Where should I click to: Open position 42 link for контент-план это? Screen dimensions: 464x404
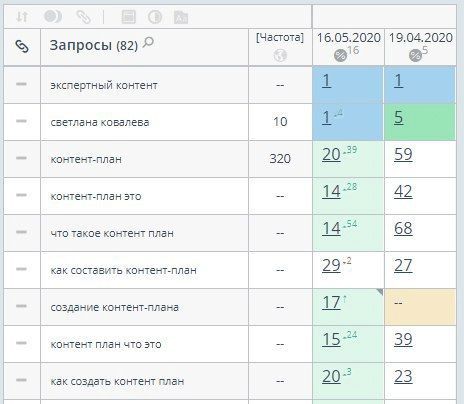click(403, 192)
